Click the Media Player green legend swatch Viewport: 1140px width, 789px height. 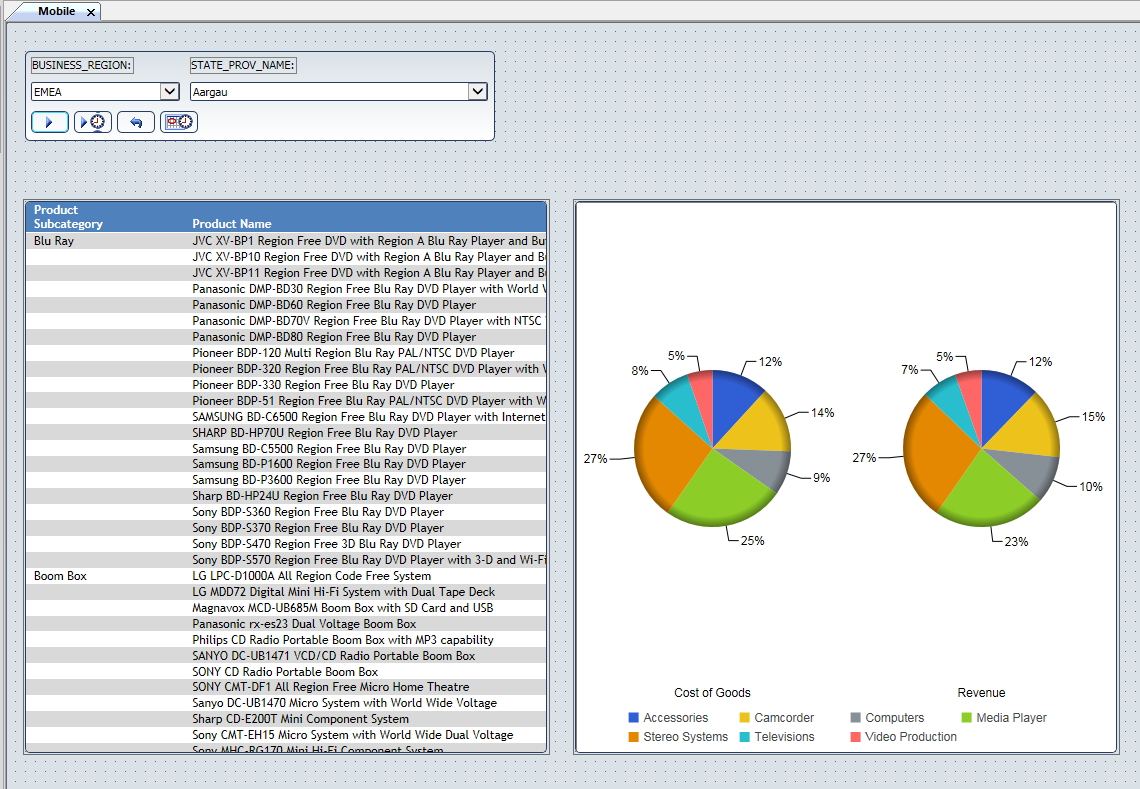[966, 718]
